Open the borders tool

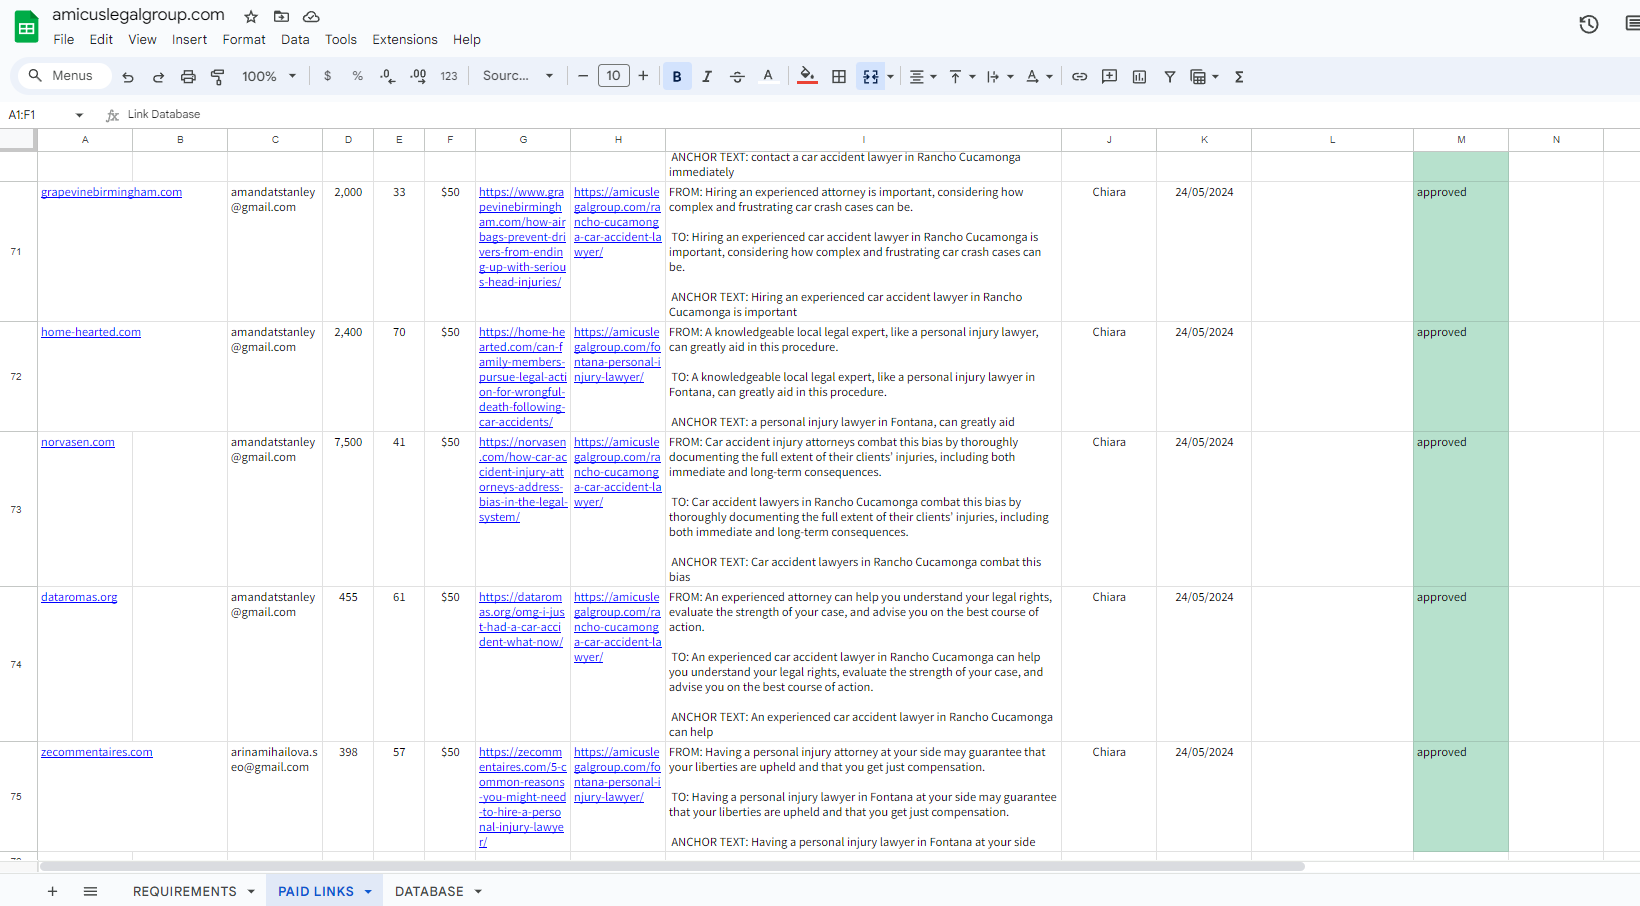(x=839, y=77)
